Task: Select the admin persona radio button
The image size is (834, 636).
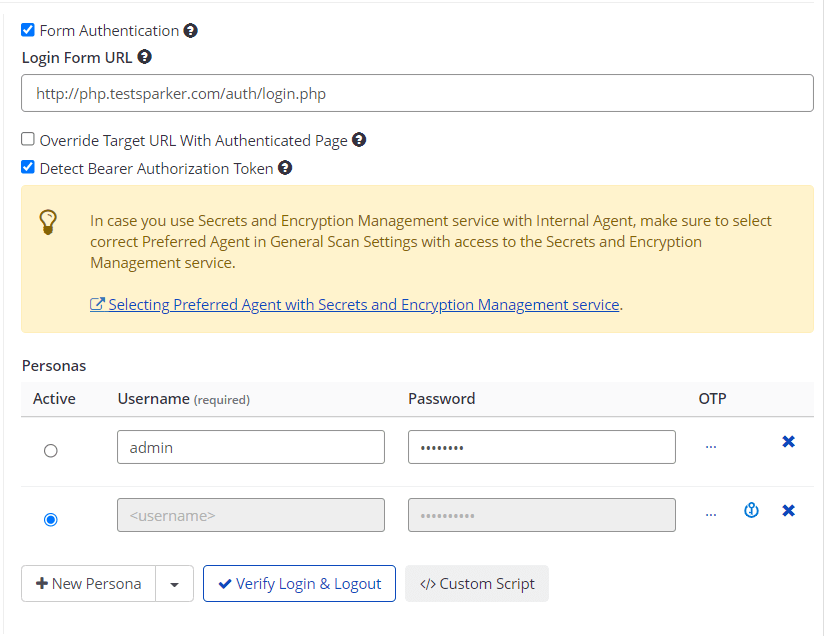Action: click(50, 450)
